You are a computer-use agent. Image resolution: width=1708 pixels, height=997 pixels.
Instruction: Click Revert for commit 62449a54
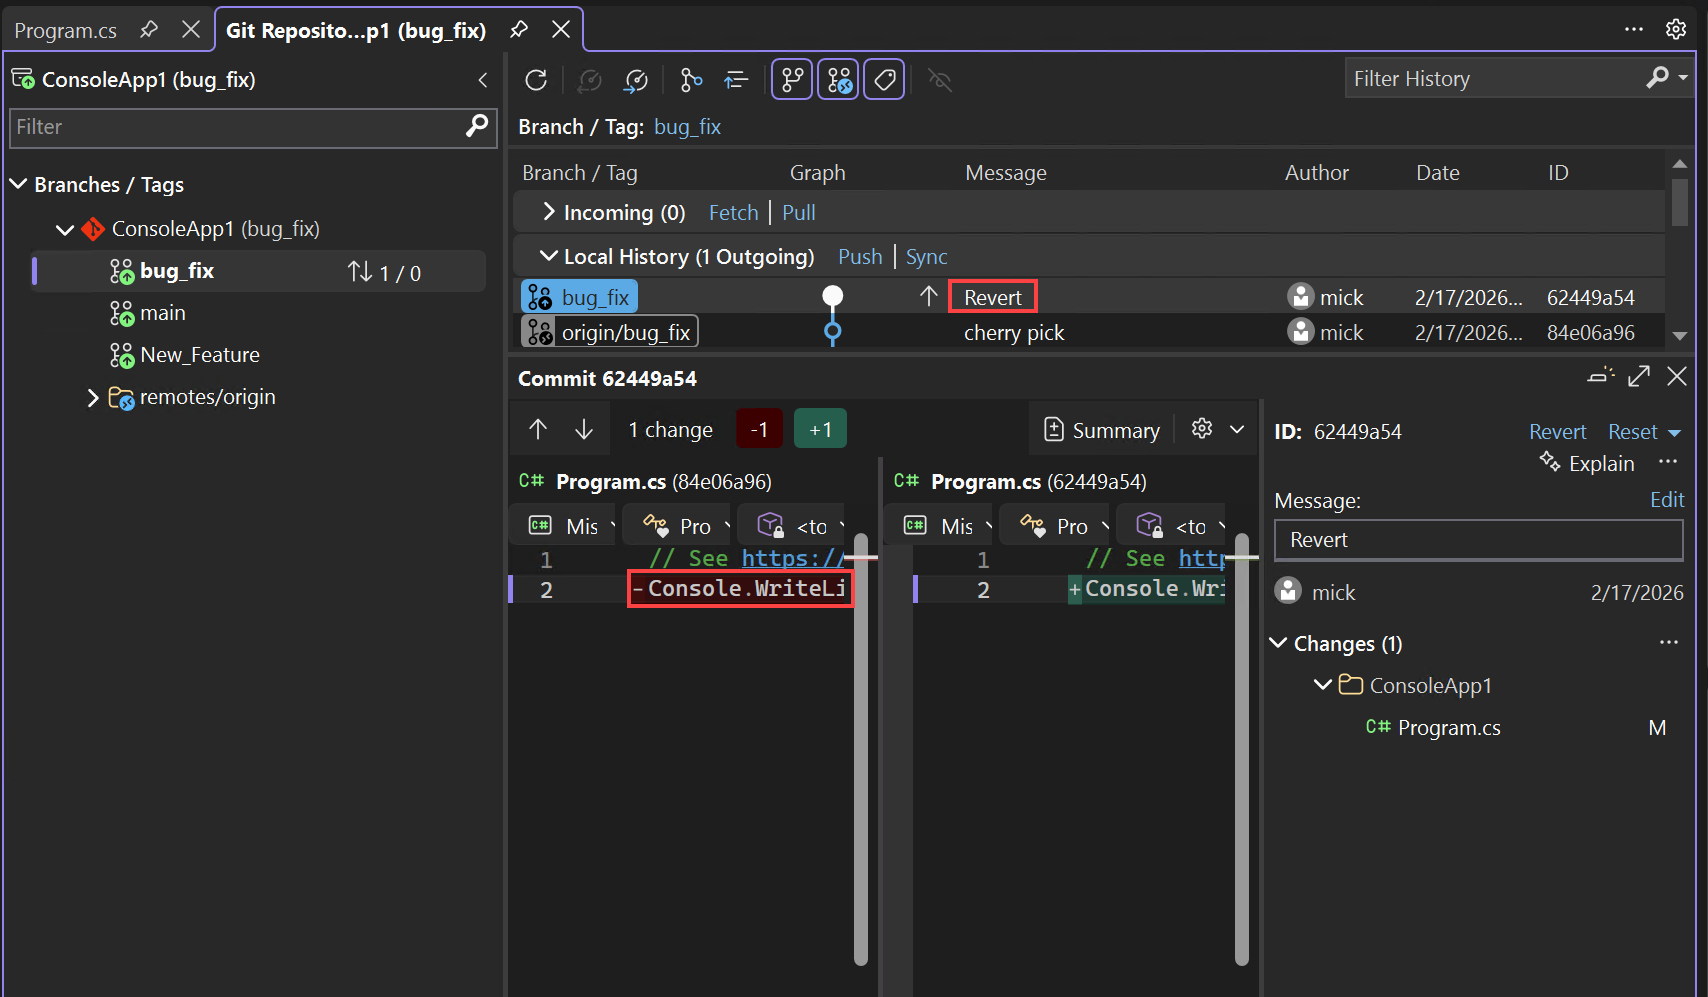click(1557, 431)
